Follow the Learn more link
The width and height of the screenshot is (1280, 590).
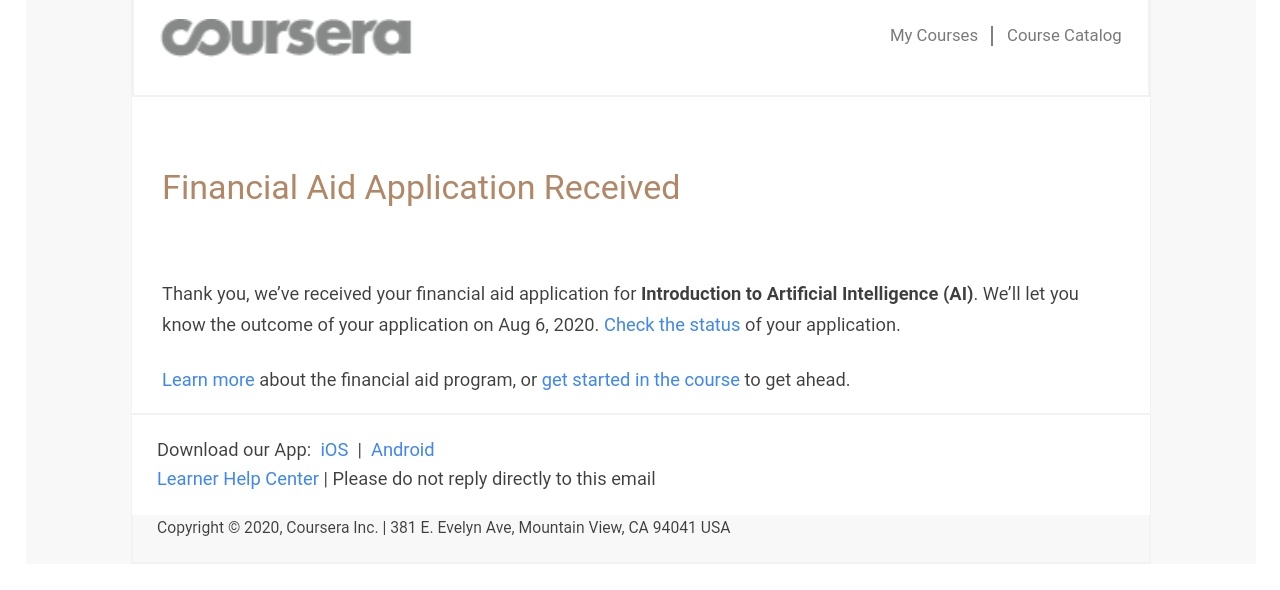coord(208,380)
